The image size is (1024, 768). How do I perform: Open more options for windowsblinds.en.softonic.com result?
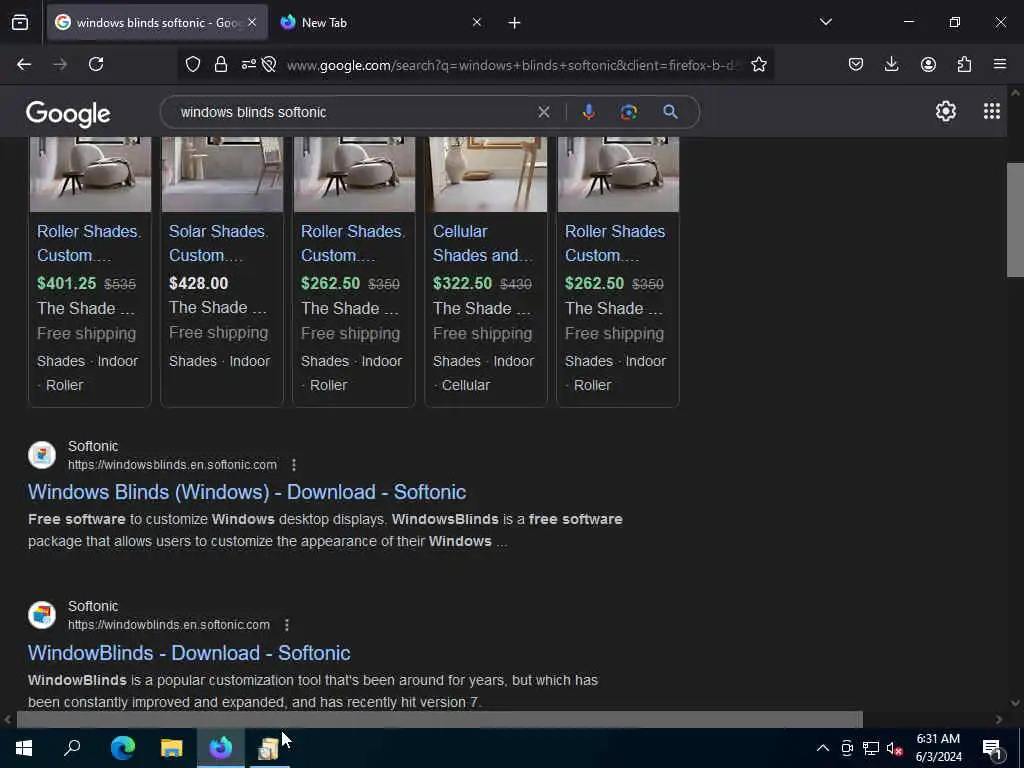point(294,464)
